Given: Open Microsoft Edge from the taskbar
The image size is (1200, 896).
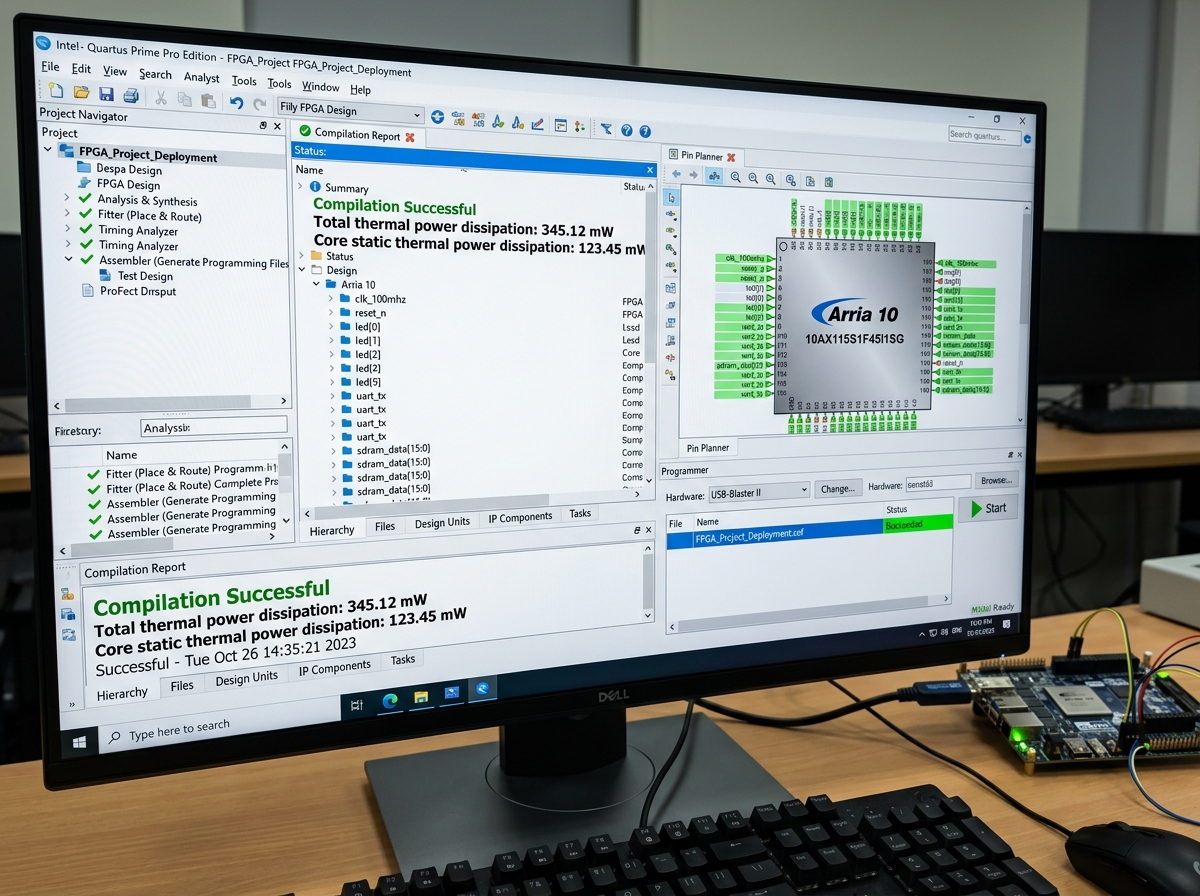Looking at the screenshot, I should pos(390,700).
